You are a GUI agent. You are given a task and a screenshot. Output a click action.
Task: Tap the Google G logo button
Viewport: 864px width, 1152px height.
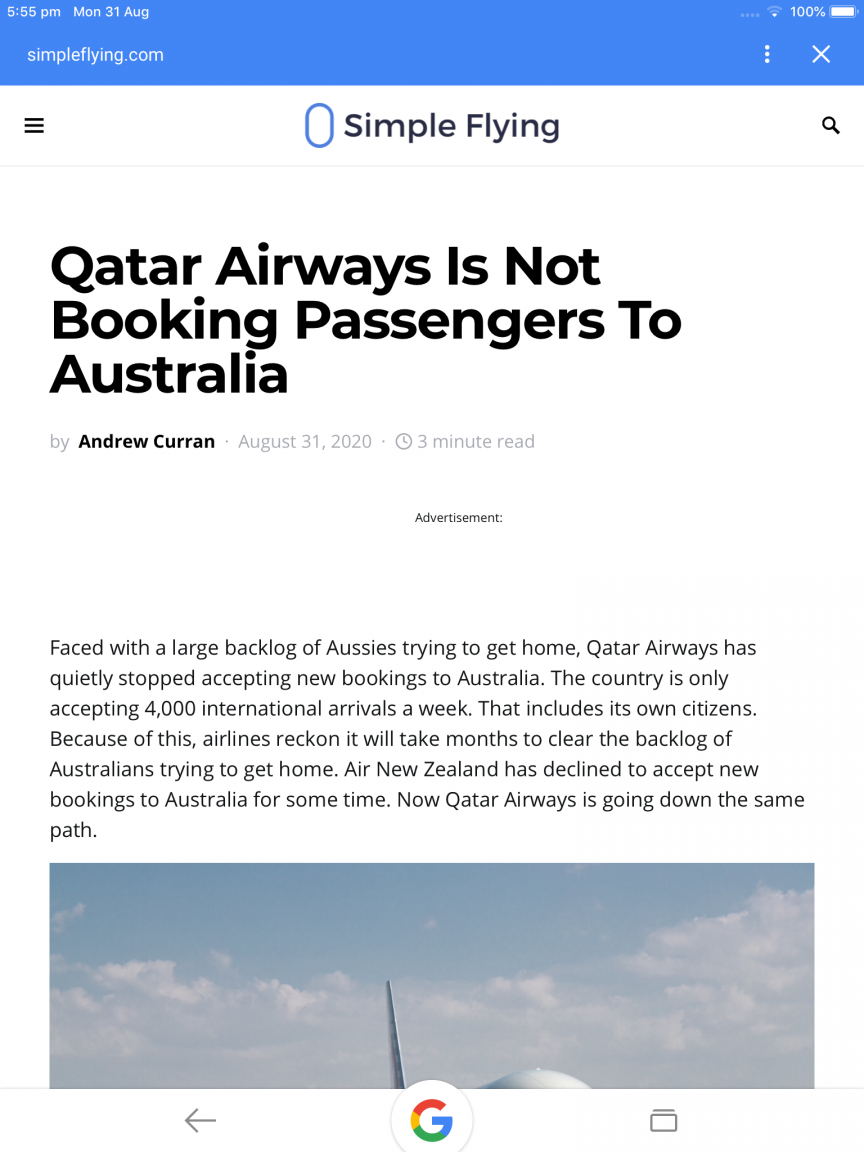(x=431, y=1120)
